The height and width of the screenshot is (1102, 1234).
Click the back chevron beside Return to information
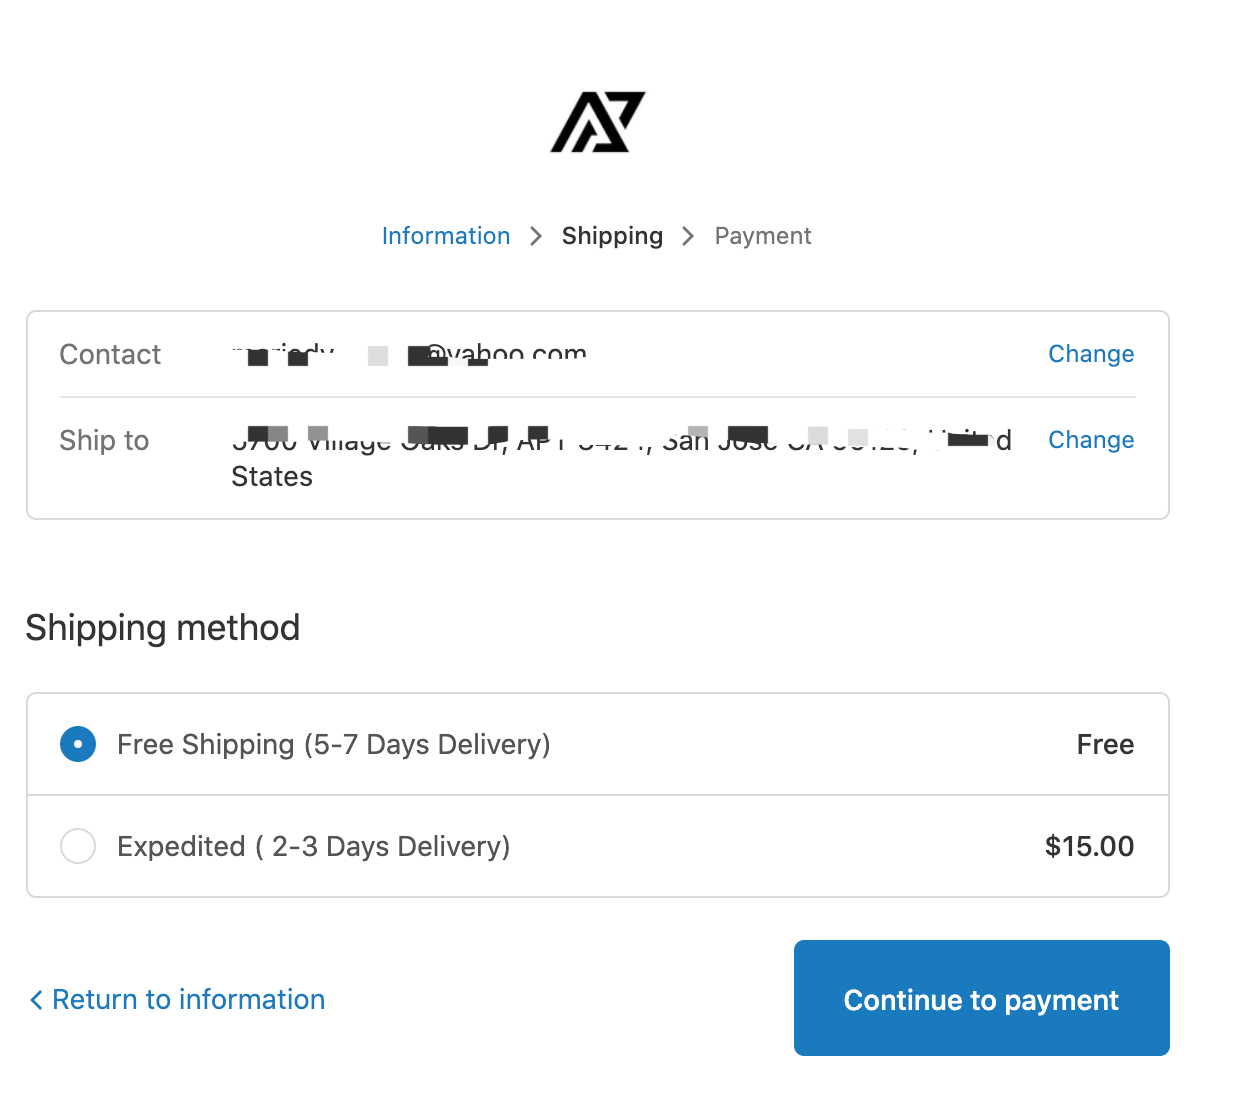tap(36, 1000)
